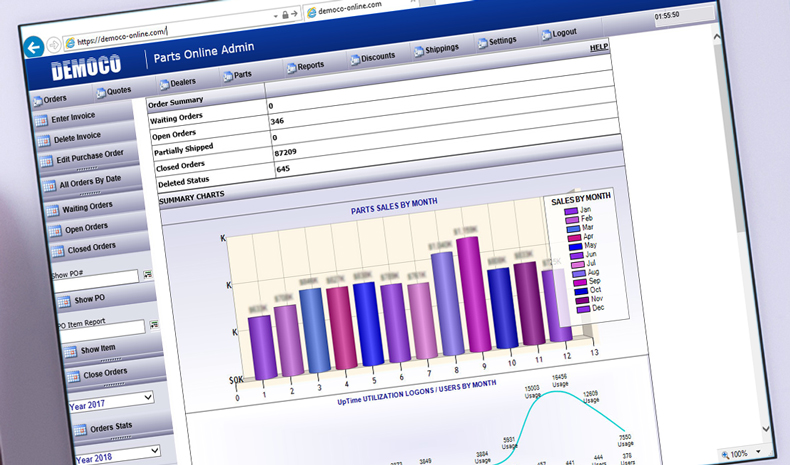
Task: Click the Logout button
Action: tap(560, 33)
